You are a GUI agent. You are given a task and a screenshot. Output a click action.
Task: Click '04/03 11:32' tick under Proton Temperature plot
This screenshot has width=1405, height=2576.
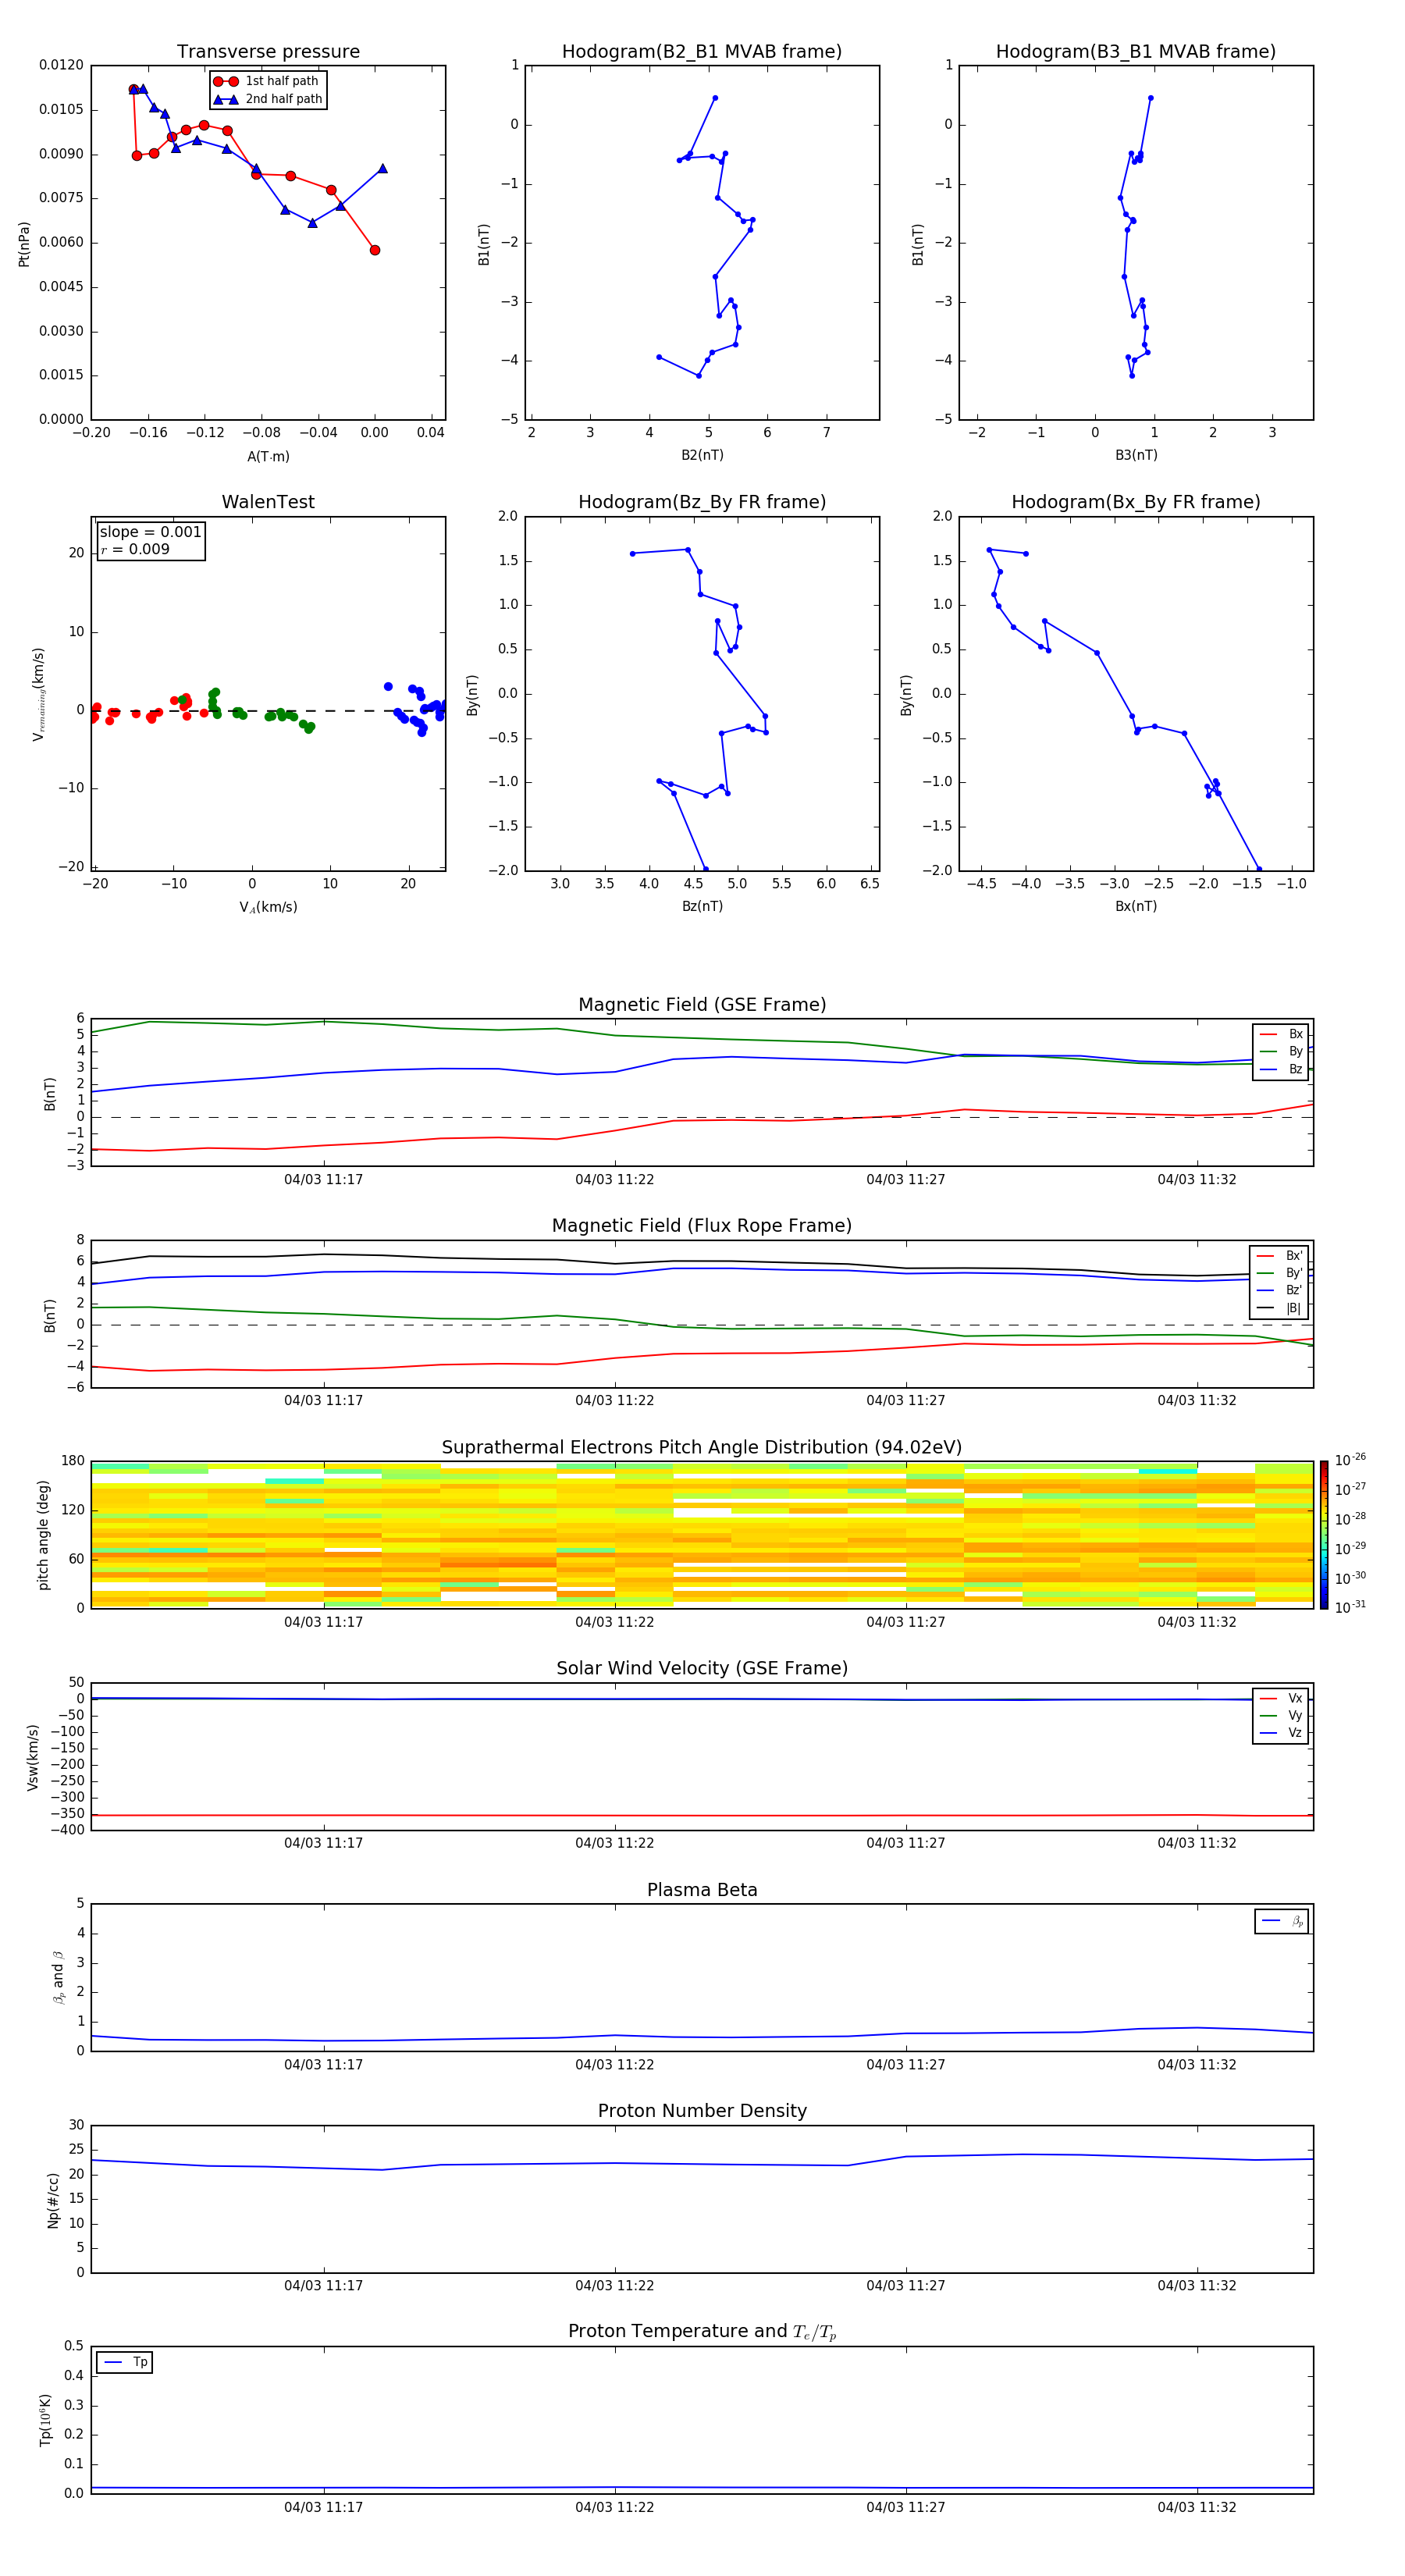tap(1197, 2507)
